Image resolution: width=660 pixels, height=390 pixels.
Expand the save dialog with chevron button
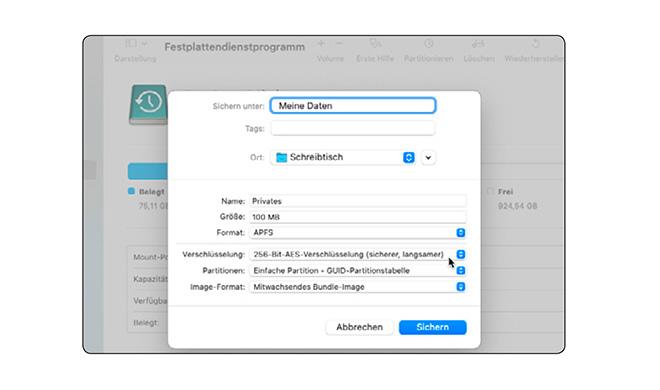[428, 157]
